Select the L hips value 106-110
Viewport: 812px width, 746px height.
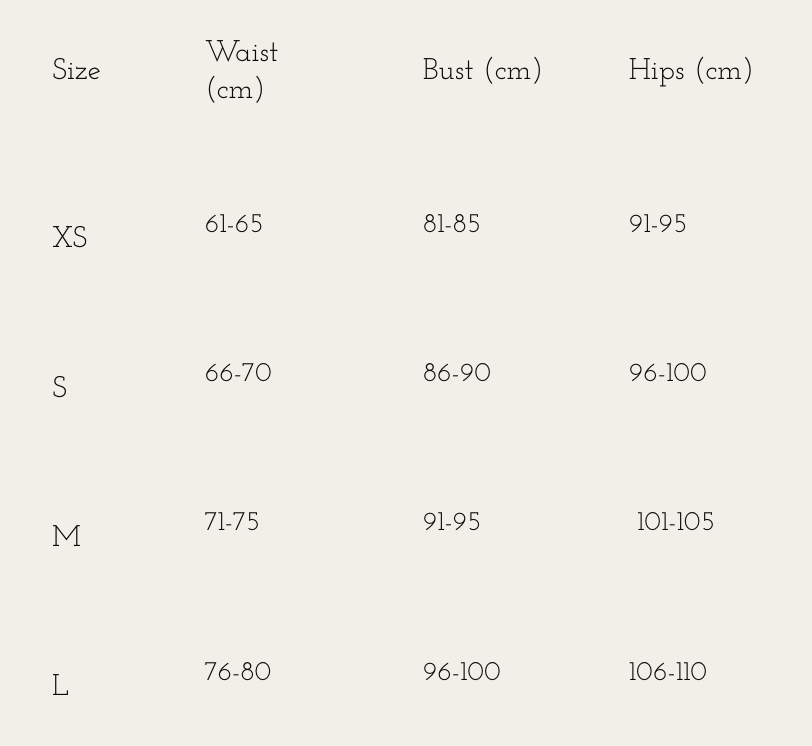[667, 672]
